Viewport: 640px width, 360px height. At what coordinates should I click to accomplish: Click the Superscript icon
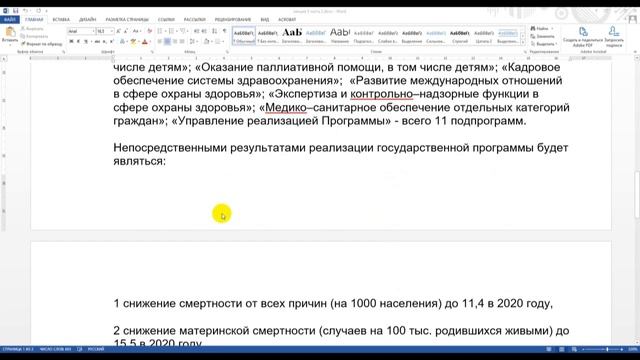111,41
